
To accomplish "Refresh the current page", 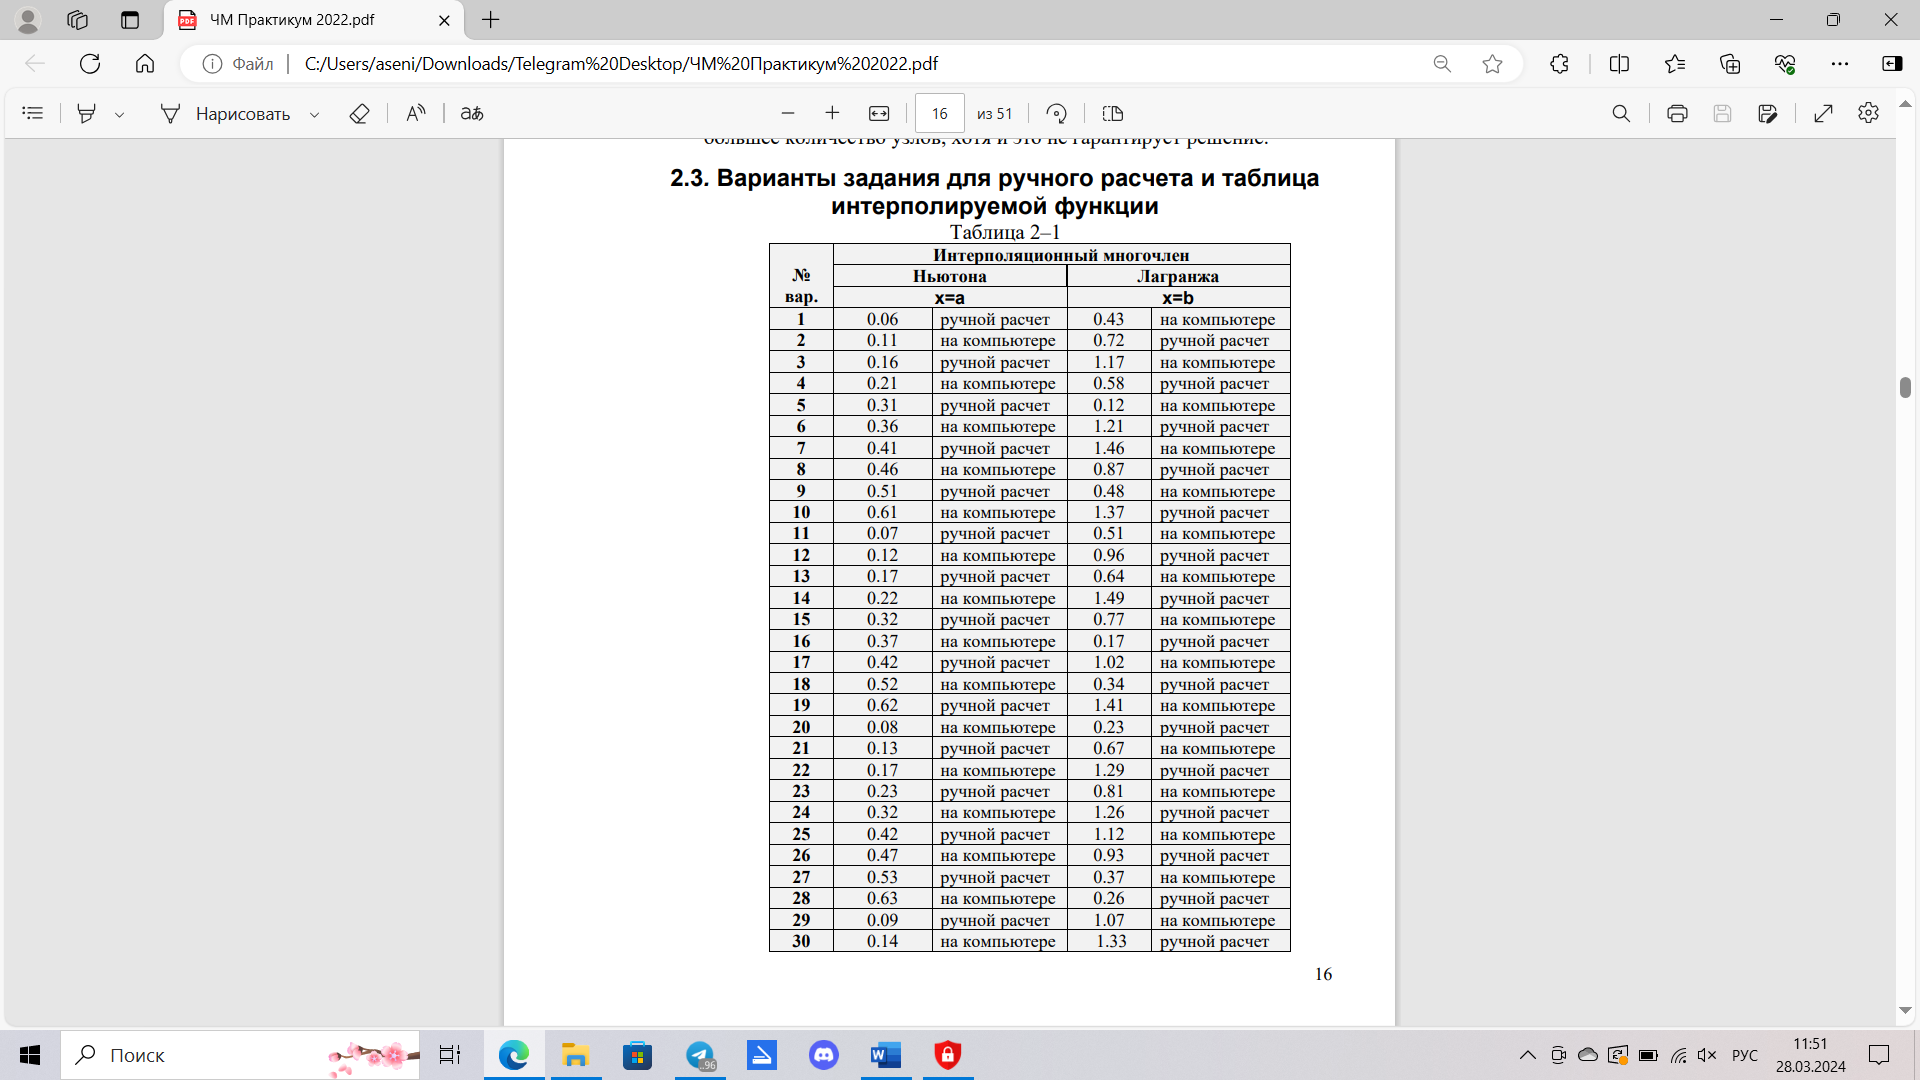I will click(x=90, y=63).
